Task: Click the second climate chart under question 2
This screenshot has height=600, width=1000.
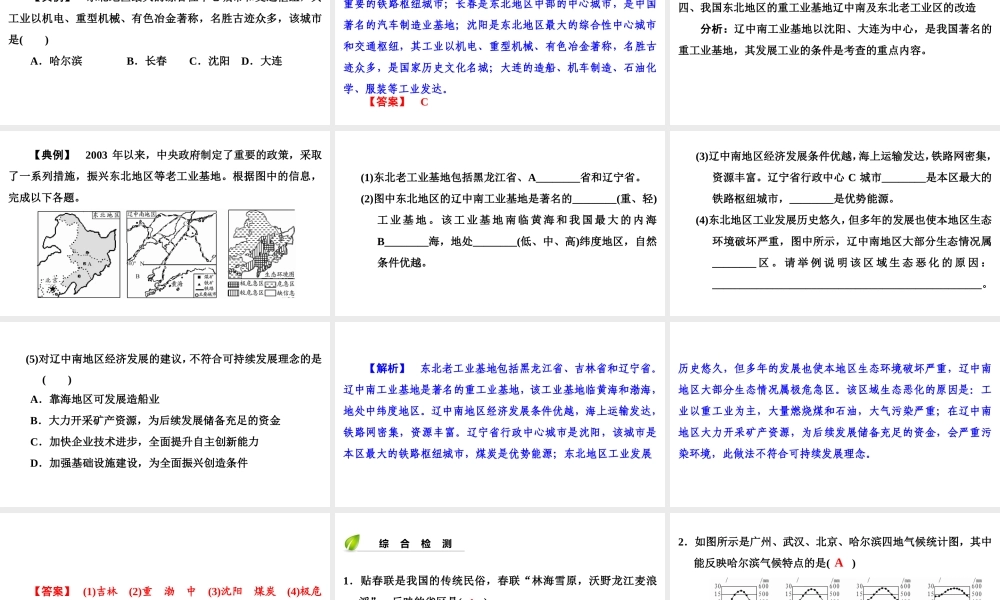Action: 813,589
